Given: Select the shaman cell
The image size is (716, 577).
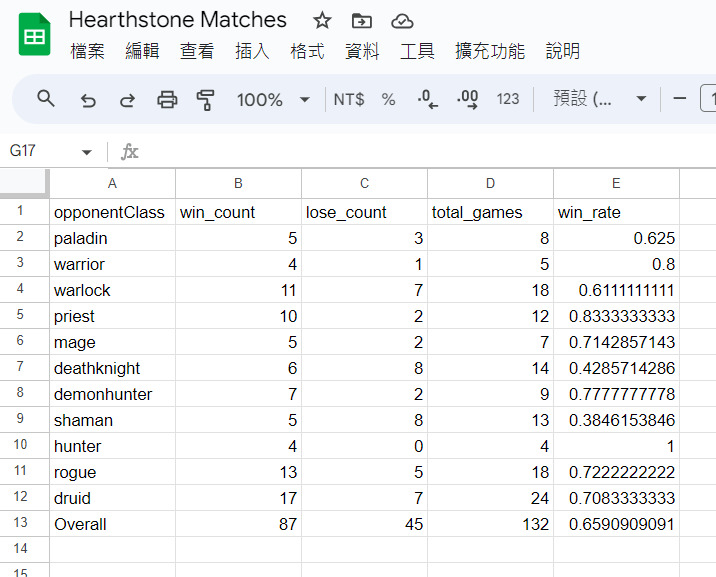Looking at the screenshot, I should pyautogui.click(x=112, y=420).
